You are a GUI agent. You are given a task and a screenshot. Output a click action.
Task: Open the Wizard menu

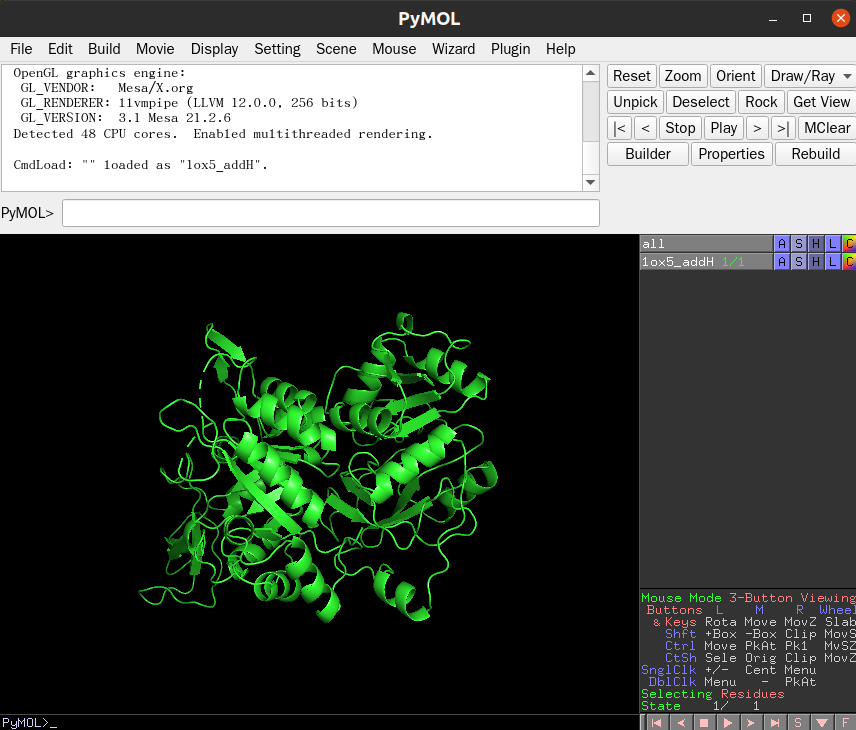[x=454, y=49]
